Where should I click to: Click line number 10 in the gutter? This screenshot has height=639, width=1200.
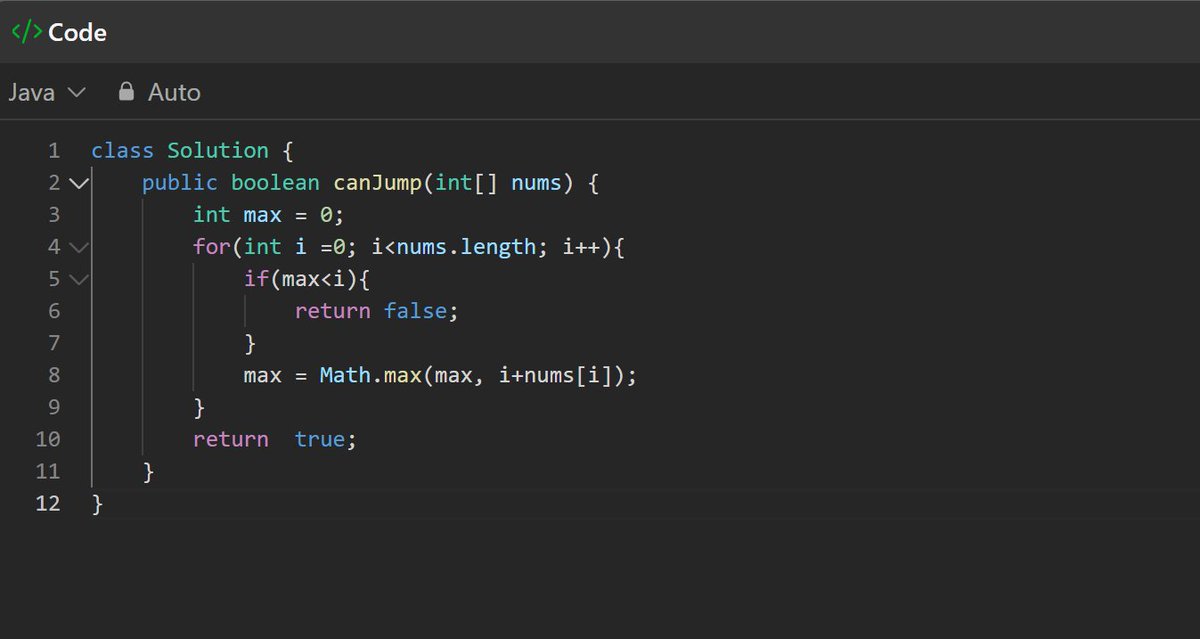click(x=48, y=439)
